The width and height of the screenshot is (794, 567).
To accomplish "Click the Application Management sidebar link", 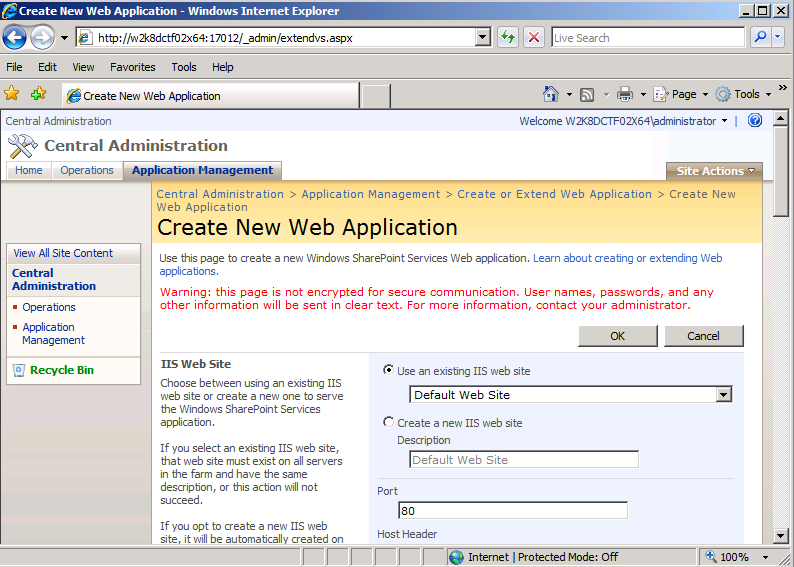I will point(53,334).
